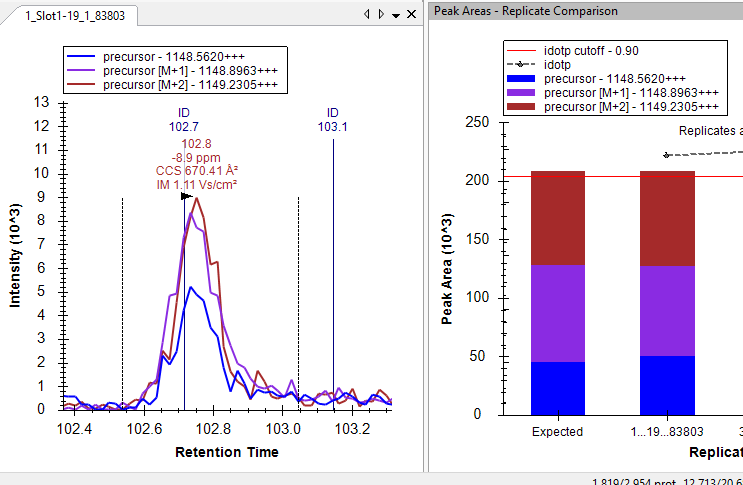Click the left dashed peak boundary line
The height and width of the screenshot is (485, 743).
[x=123, y=300]
